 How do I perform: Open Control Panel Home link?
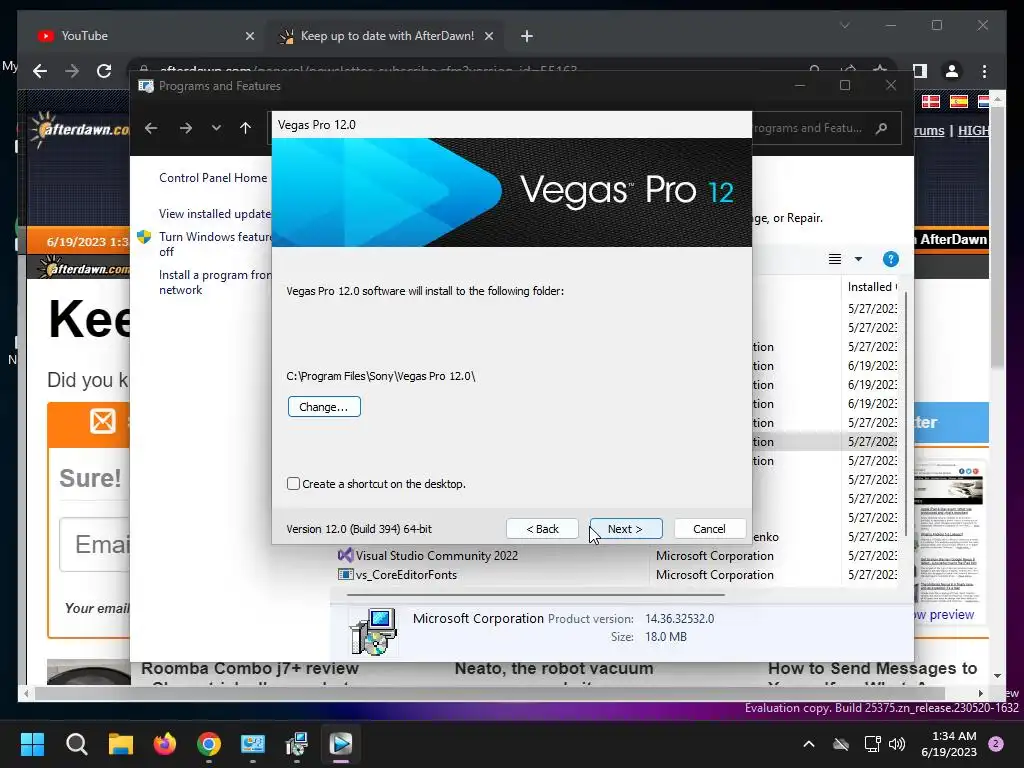213,178
